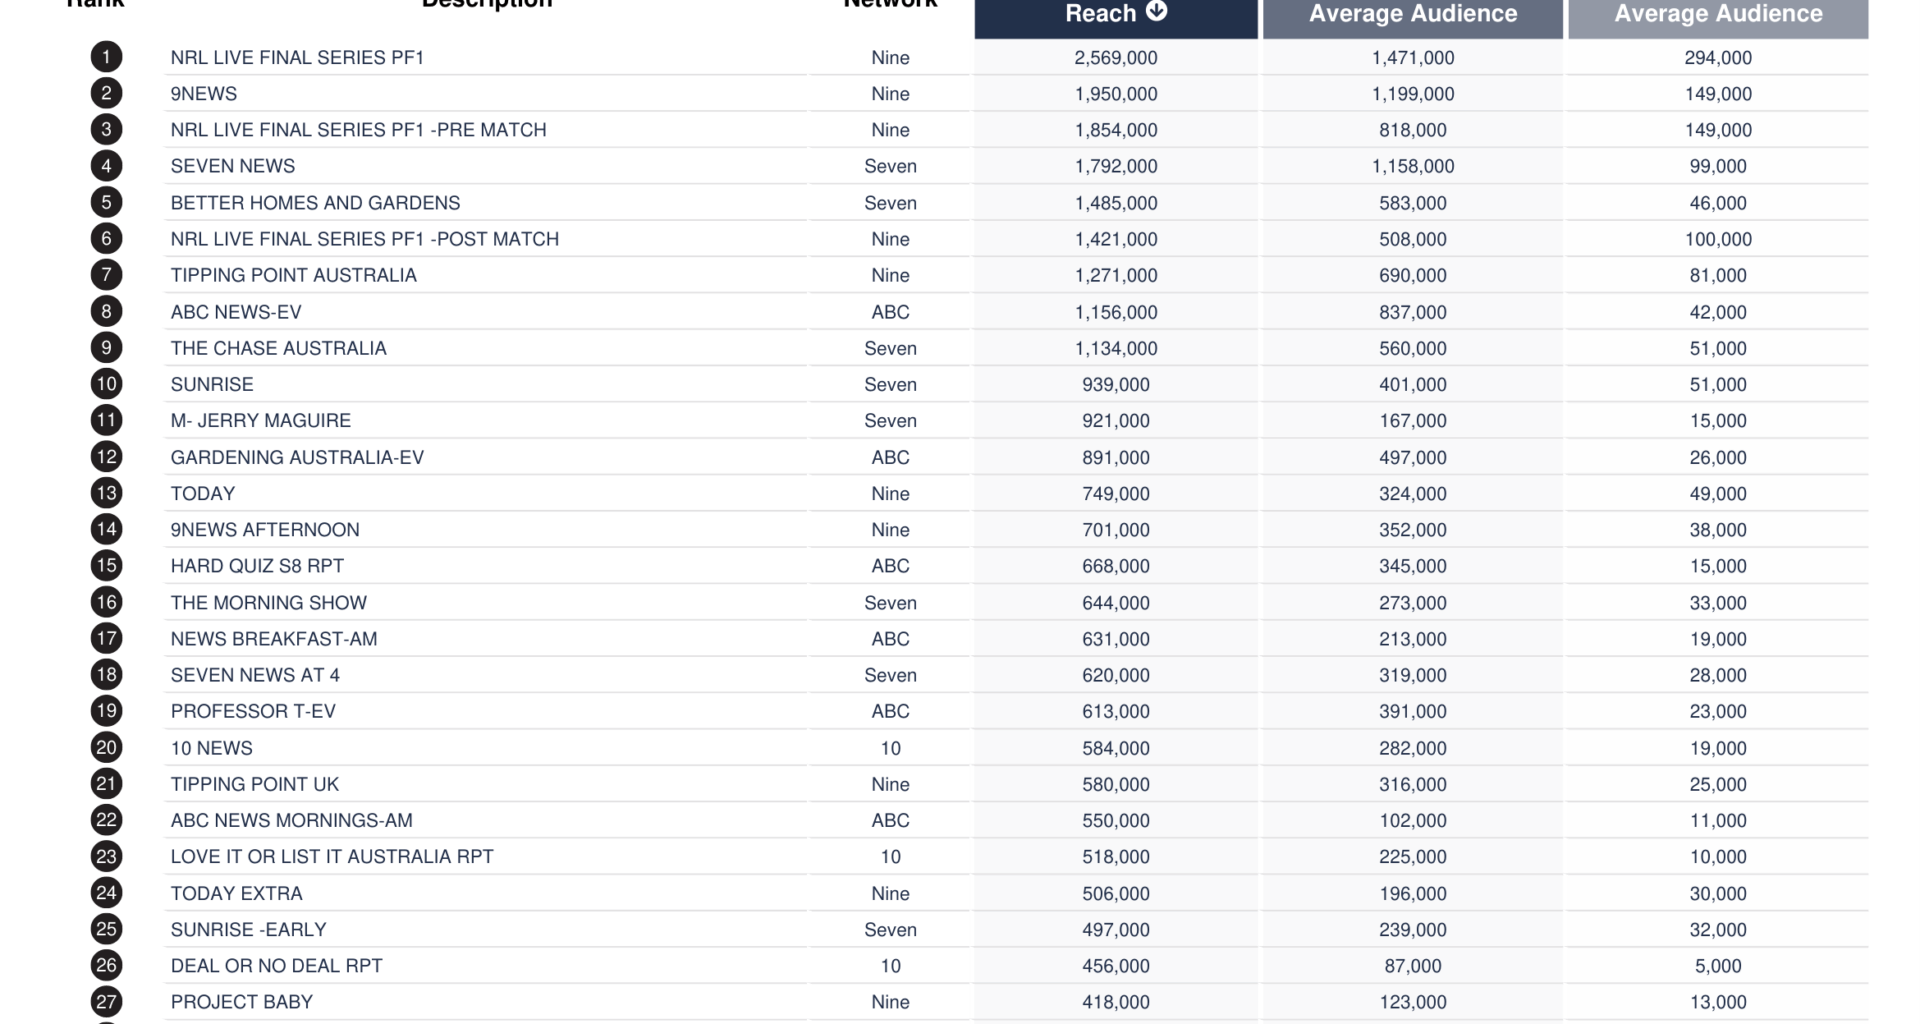Click the rank 5 circle badge

click(x=106, y=202)
